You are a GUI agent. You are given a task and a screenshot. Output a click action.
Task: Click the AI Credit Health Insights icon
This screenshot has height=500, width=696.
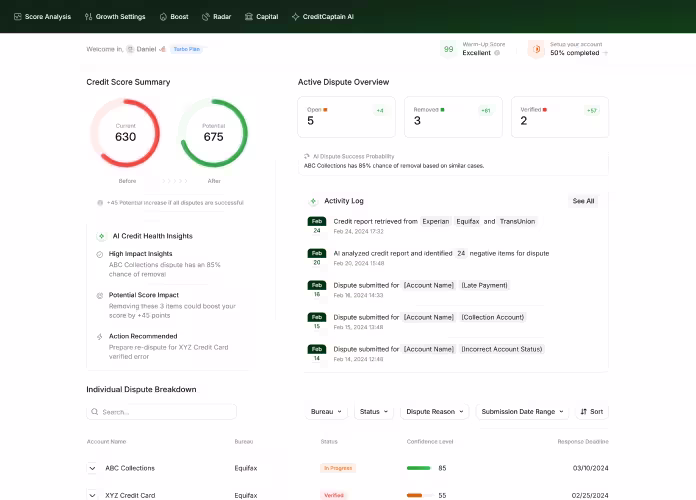coord(101,236)
